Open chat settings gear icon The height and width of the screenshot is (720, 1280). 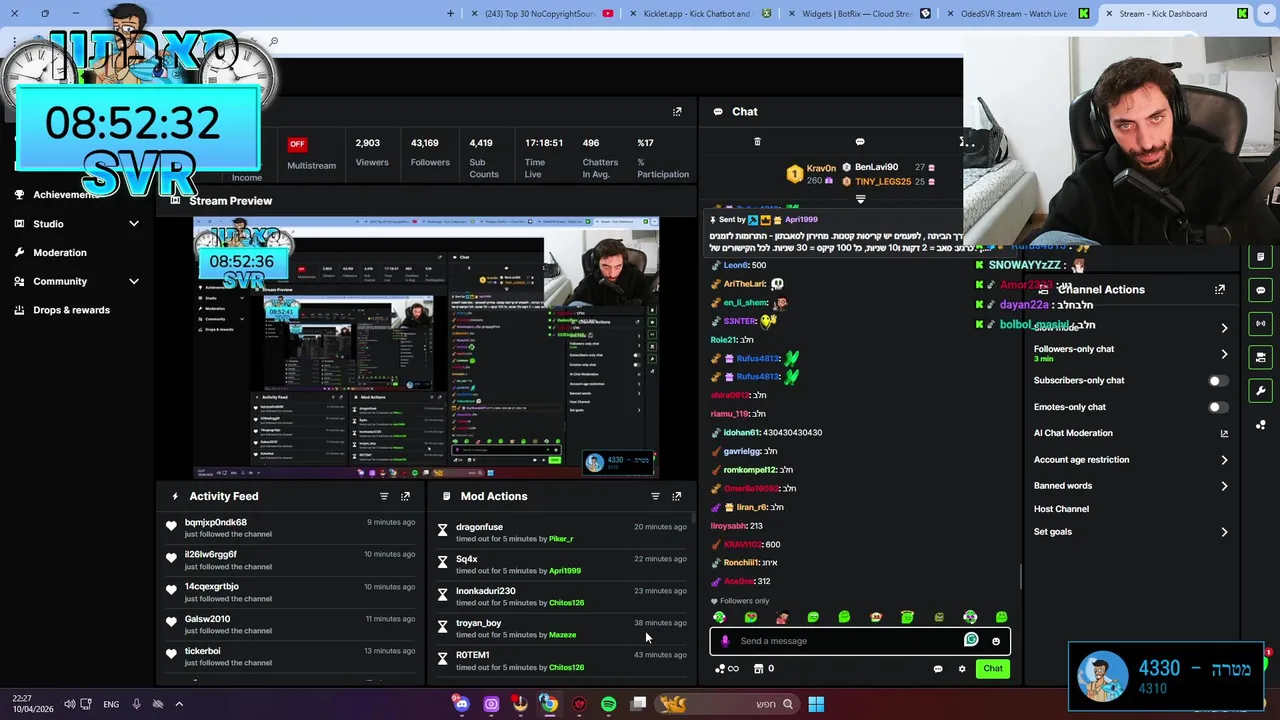click(962, 669)
